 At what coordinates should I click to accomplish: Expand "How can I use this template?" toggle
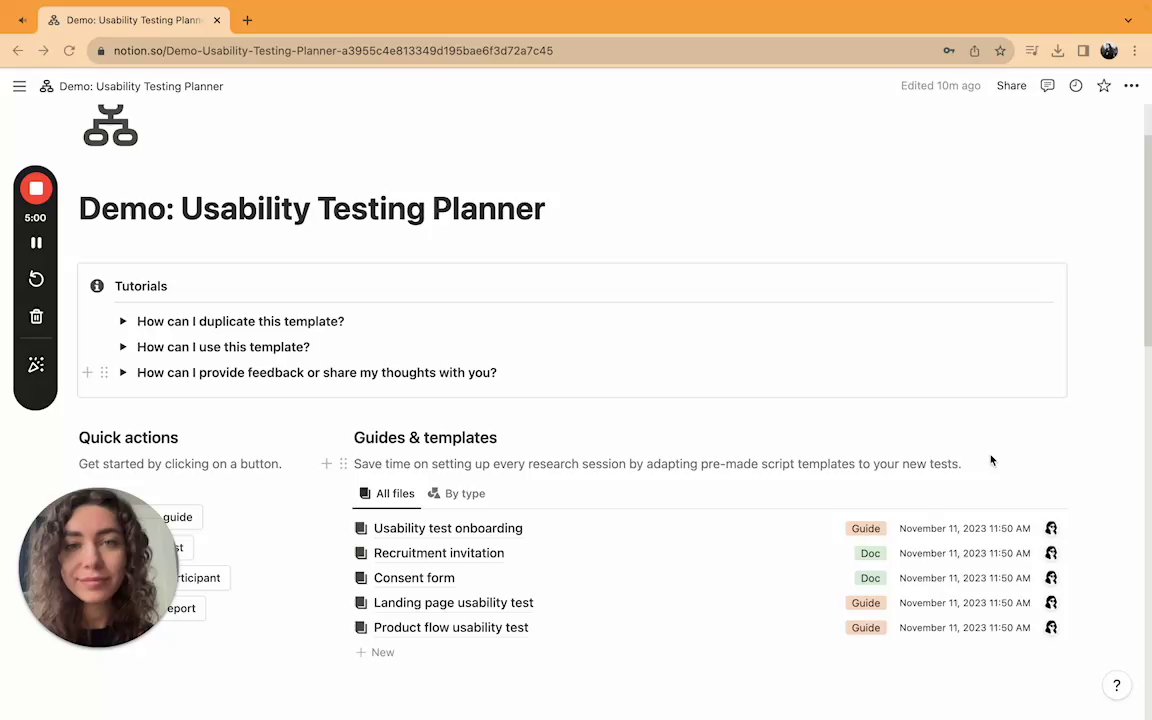(123, 347)
